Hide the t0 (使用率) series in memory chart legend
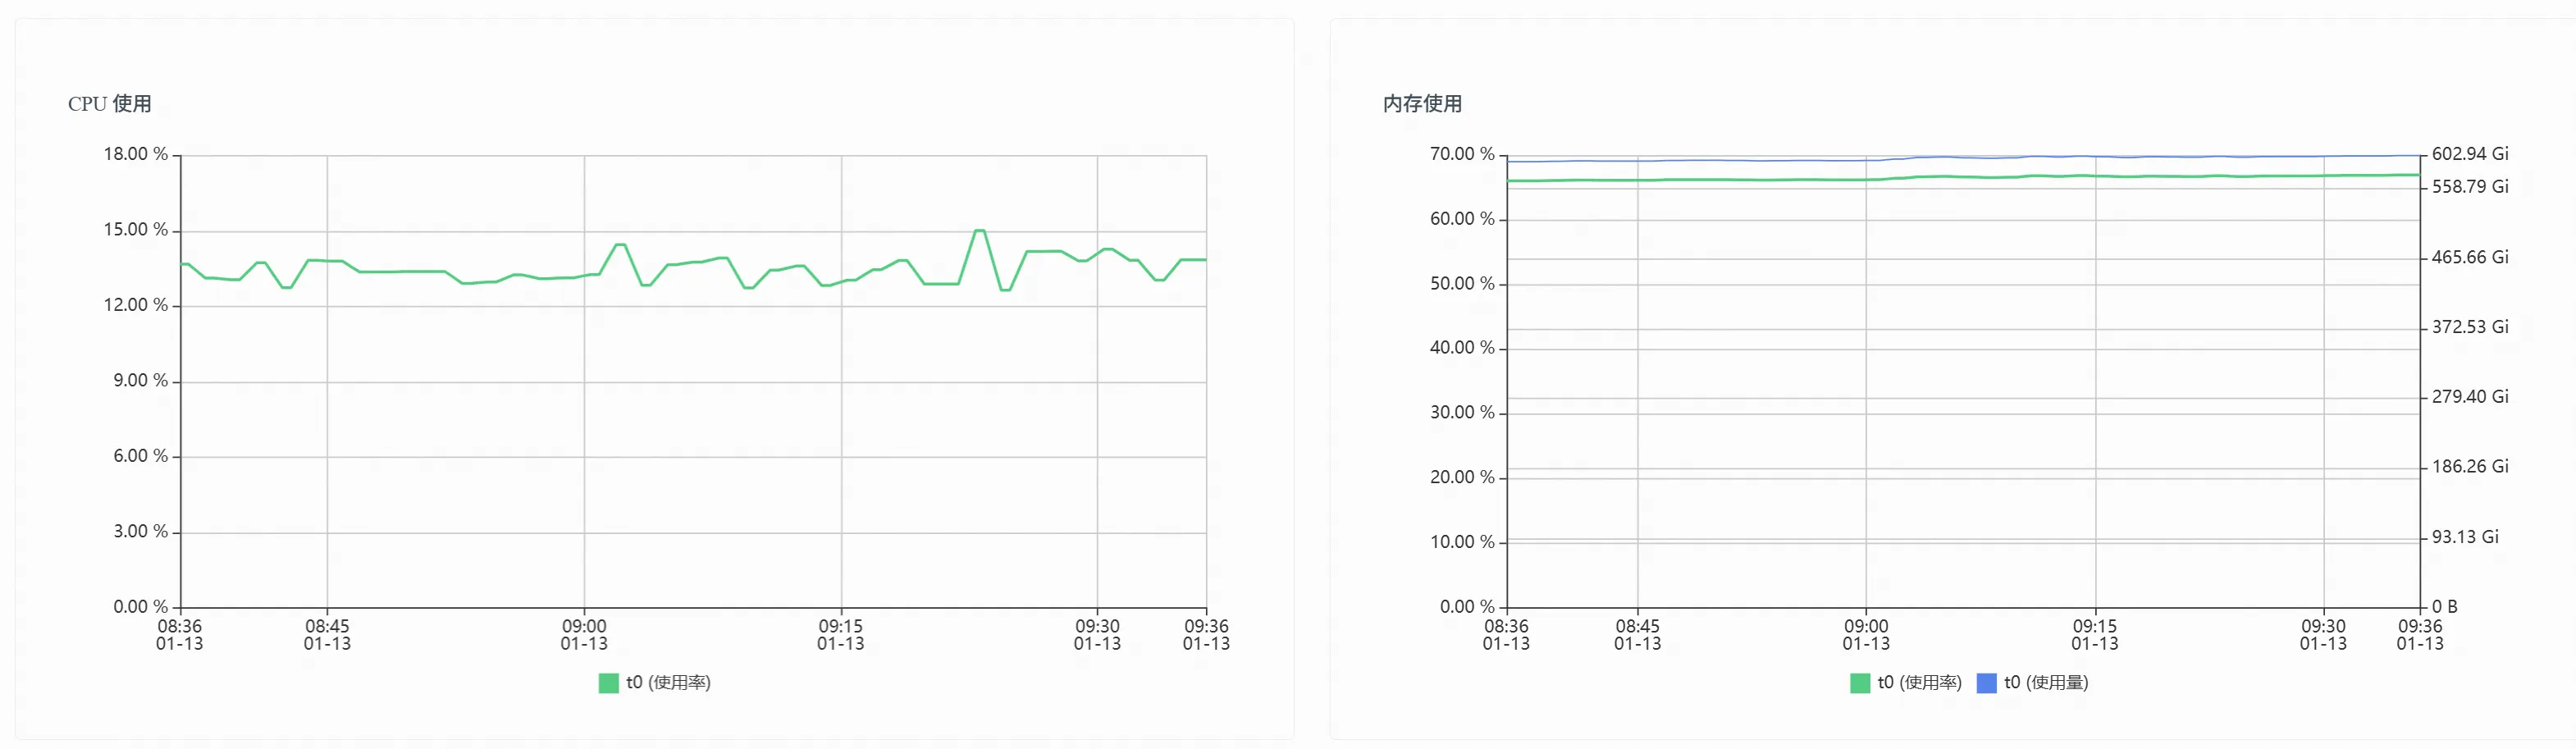The width and height of the screenshot is (2576, 749). click(x=1919, y=683)
